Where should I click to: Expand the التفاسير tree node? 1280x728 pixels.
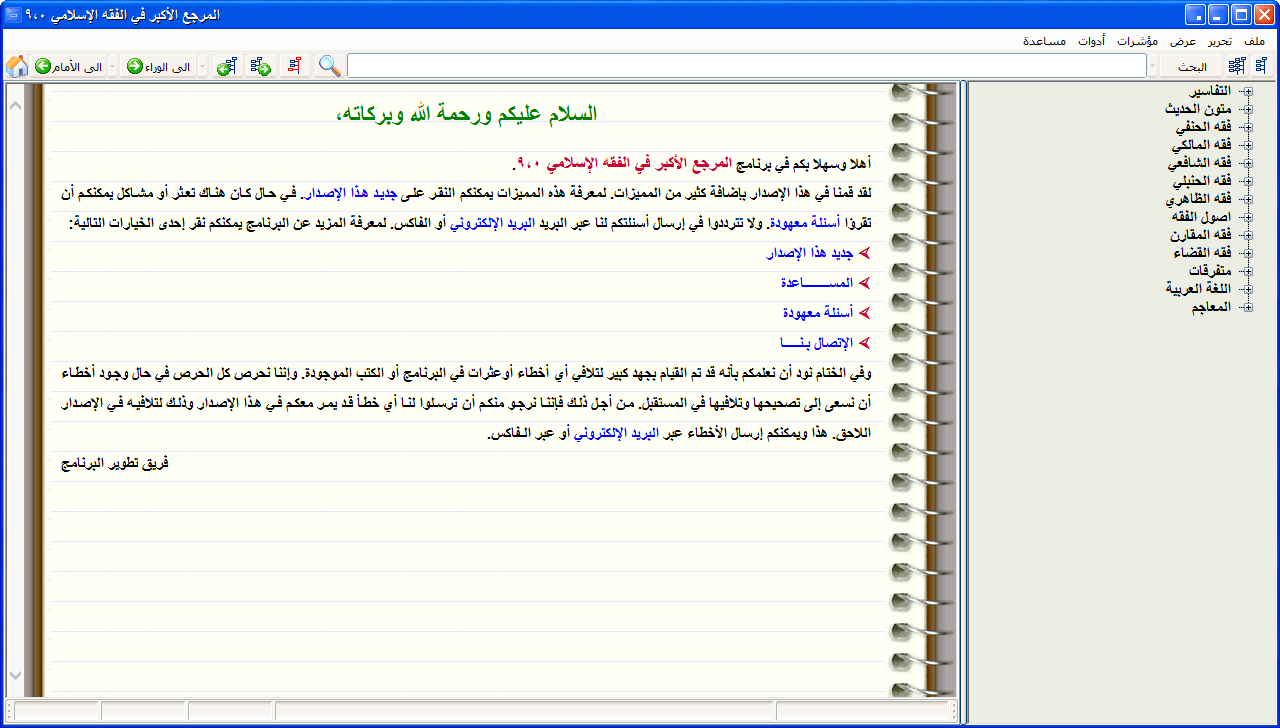(x=1247, y=92)
